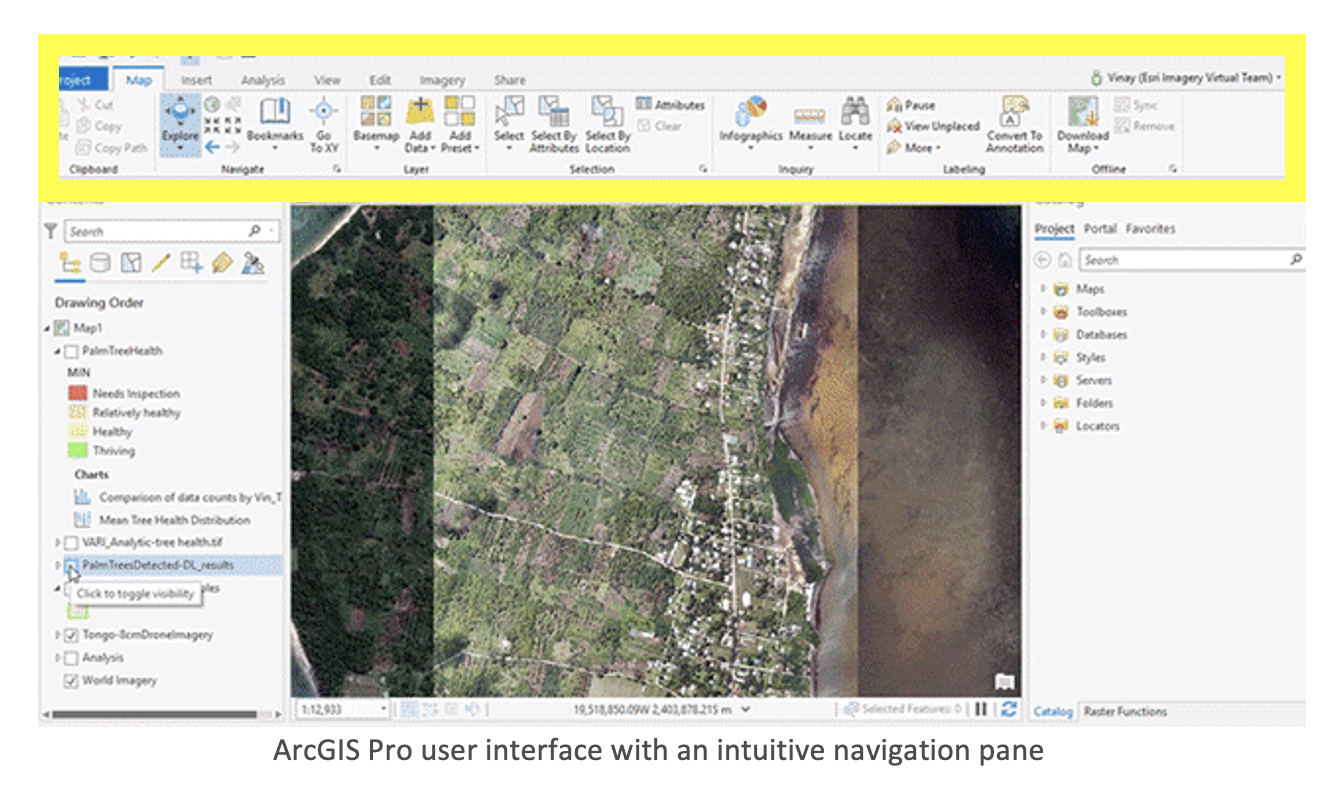Viewport: 1340px width, 786px height.
Task: Switch to List By Drawing Order view
Action: tap(70, 263)
